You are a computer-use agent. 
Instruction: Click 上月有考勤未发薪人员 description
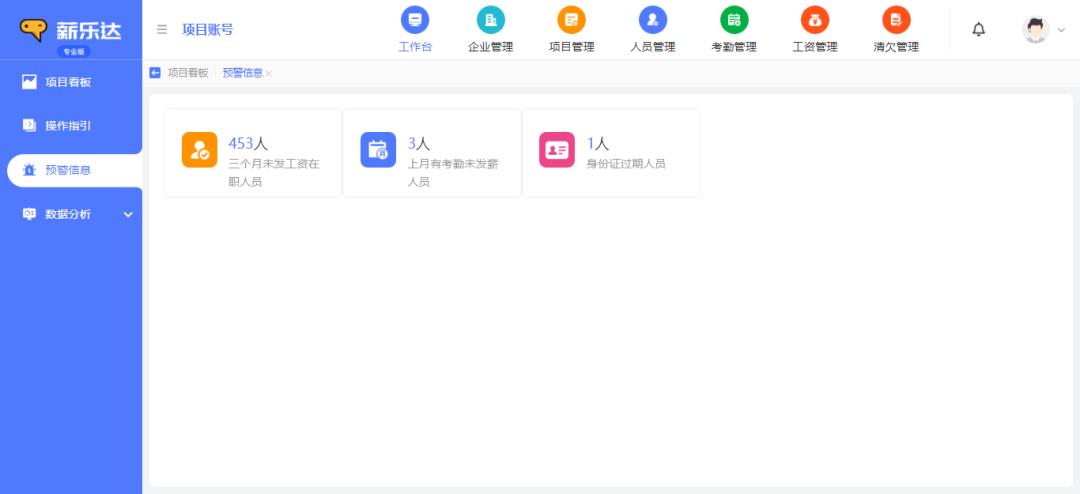coord(453,173)
